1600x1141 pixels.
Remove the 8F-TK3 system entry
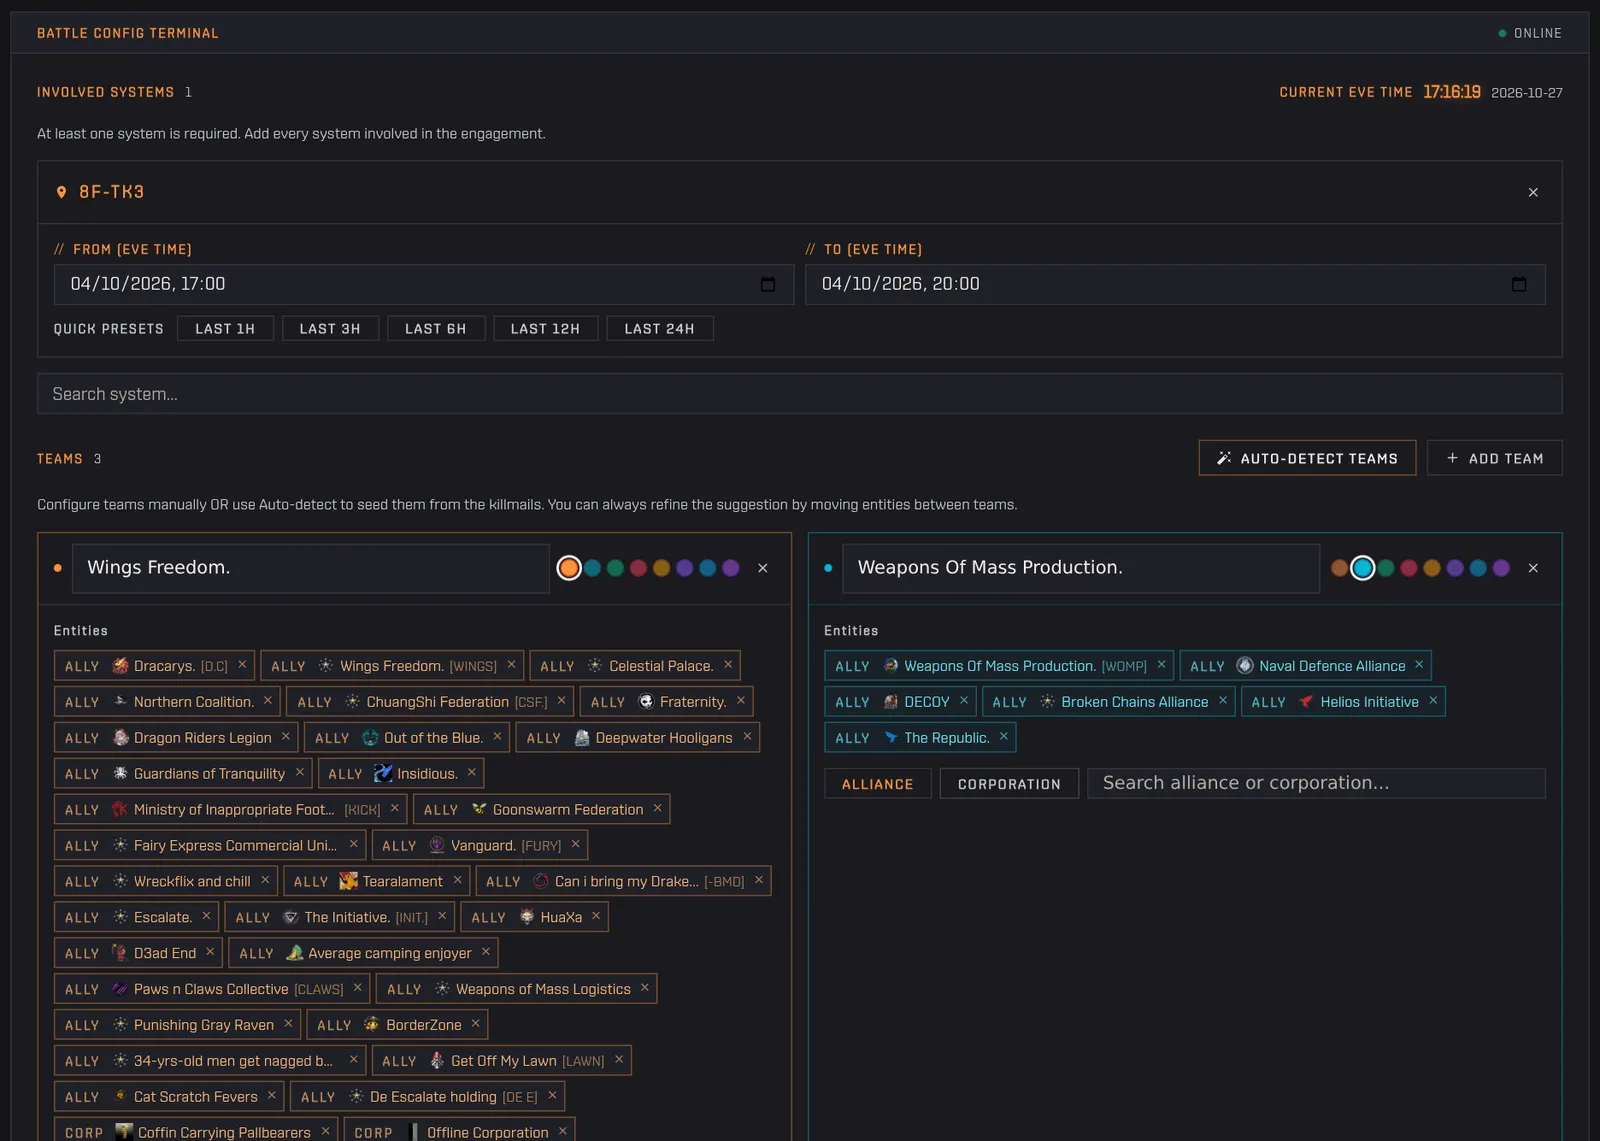(x=1533, y=192)
